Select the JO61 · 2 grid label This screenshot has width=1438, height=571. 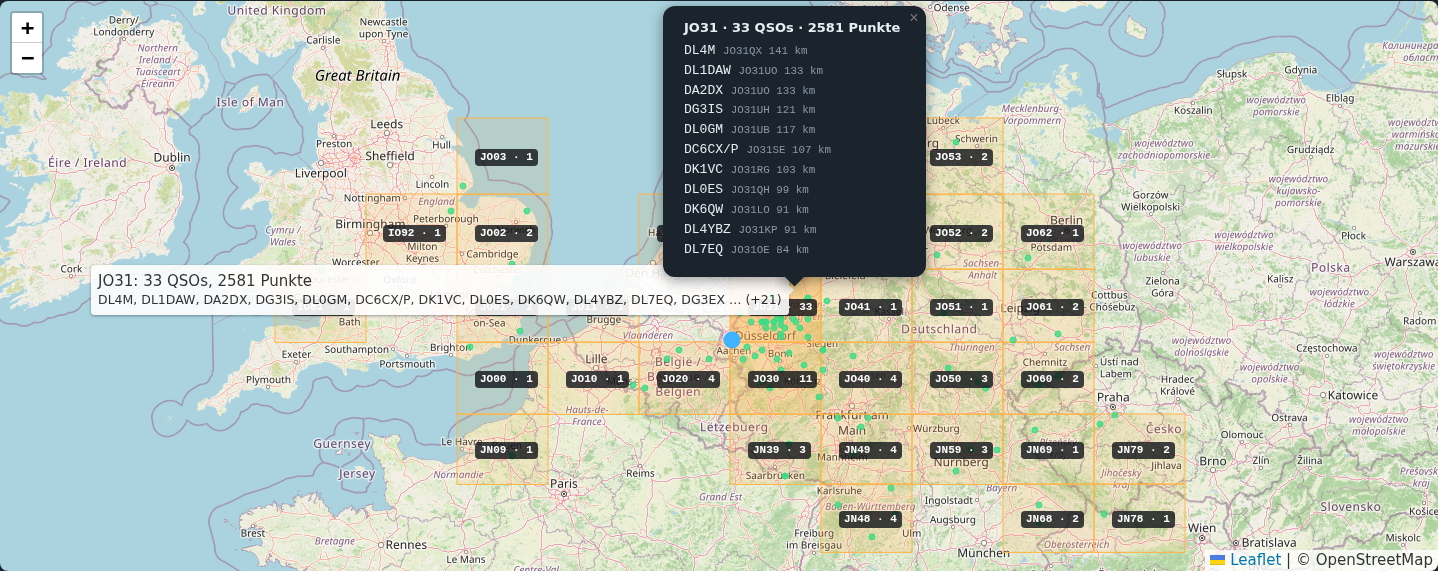pos(1053,307)
